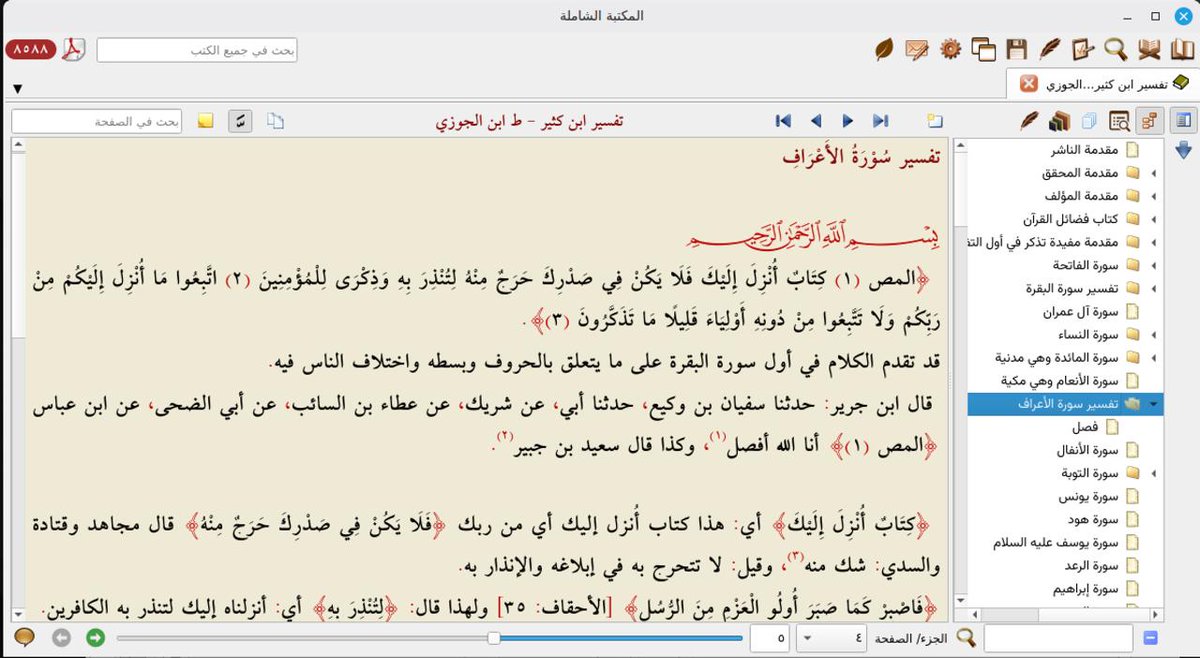Select 'سورة يونس' in the tree
The height and width of the screenshot is (658, 1200).
tap(1087, 496)
